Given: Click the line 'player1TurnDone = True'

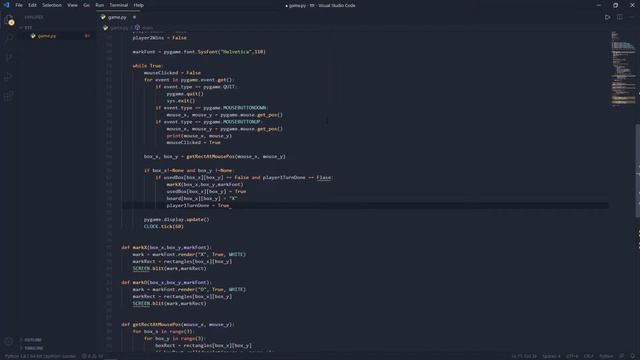Looking at the screenshot, I should pos(199,205).
